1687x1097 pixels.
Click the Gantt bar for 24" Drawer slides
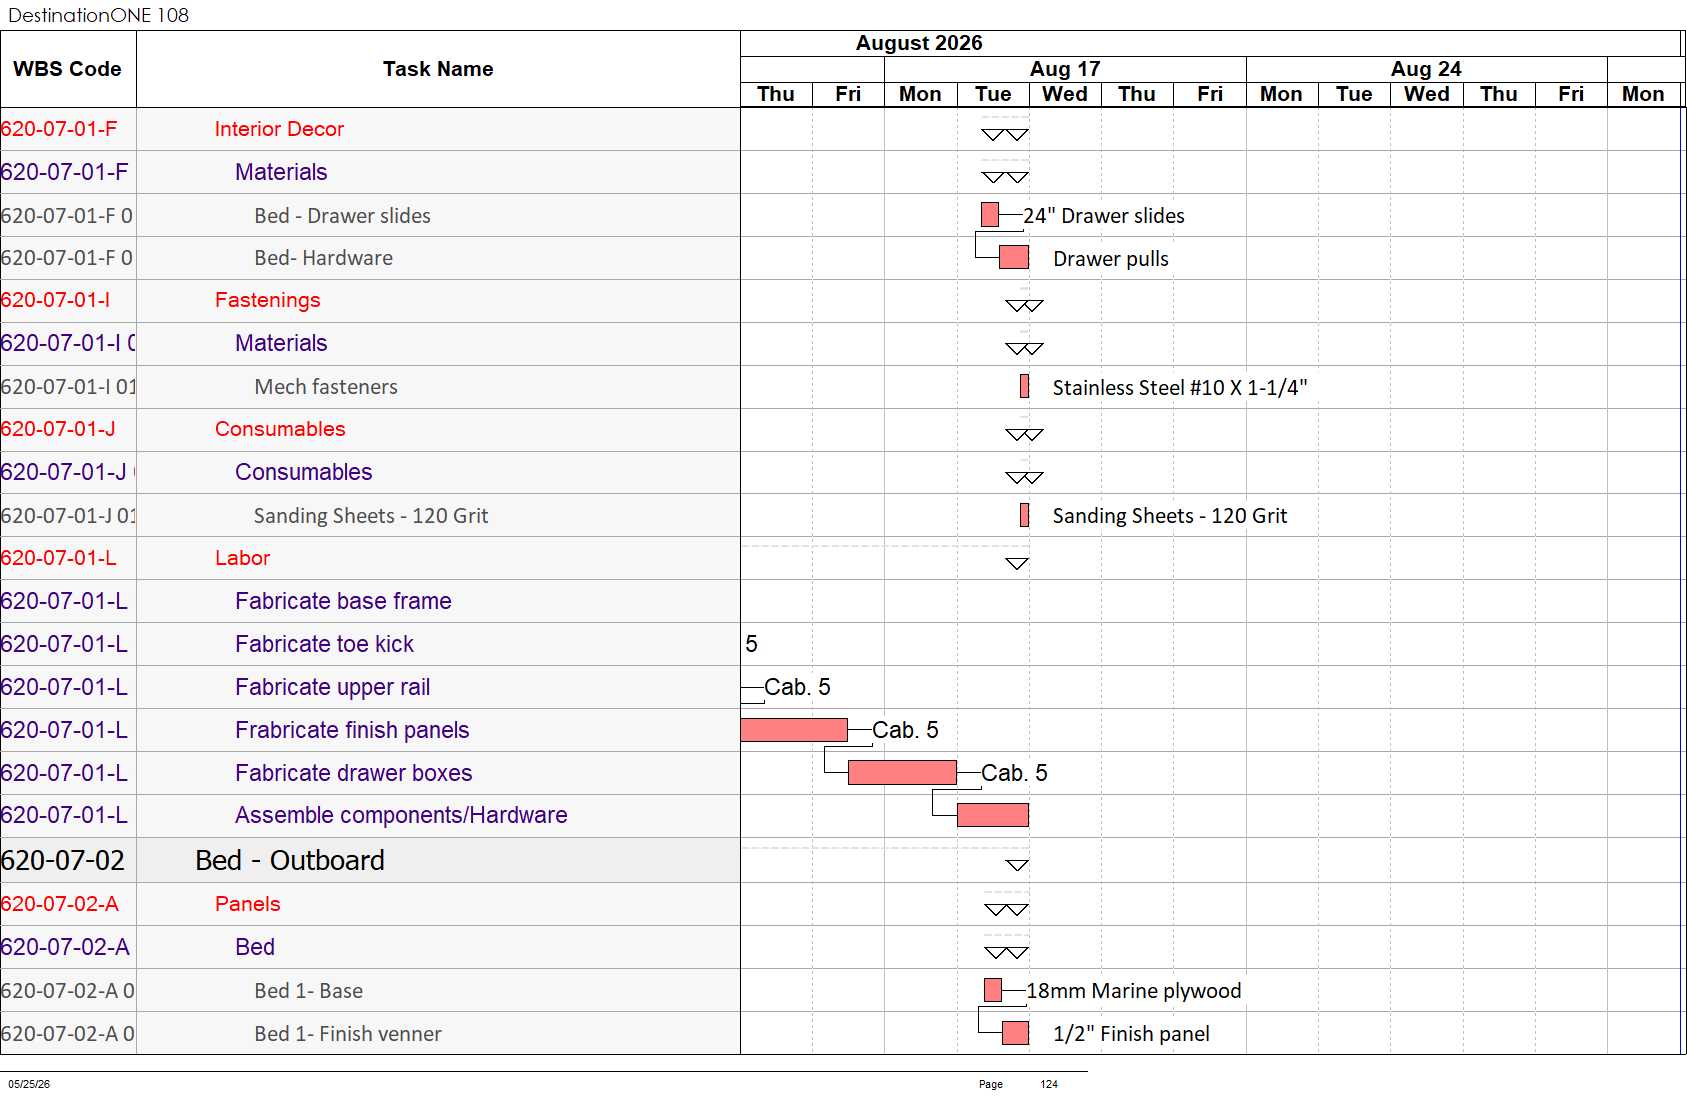[990, 215]
